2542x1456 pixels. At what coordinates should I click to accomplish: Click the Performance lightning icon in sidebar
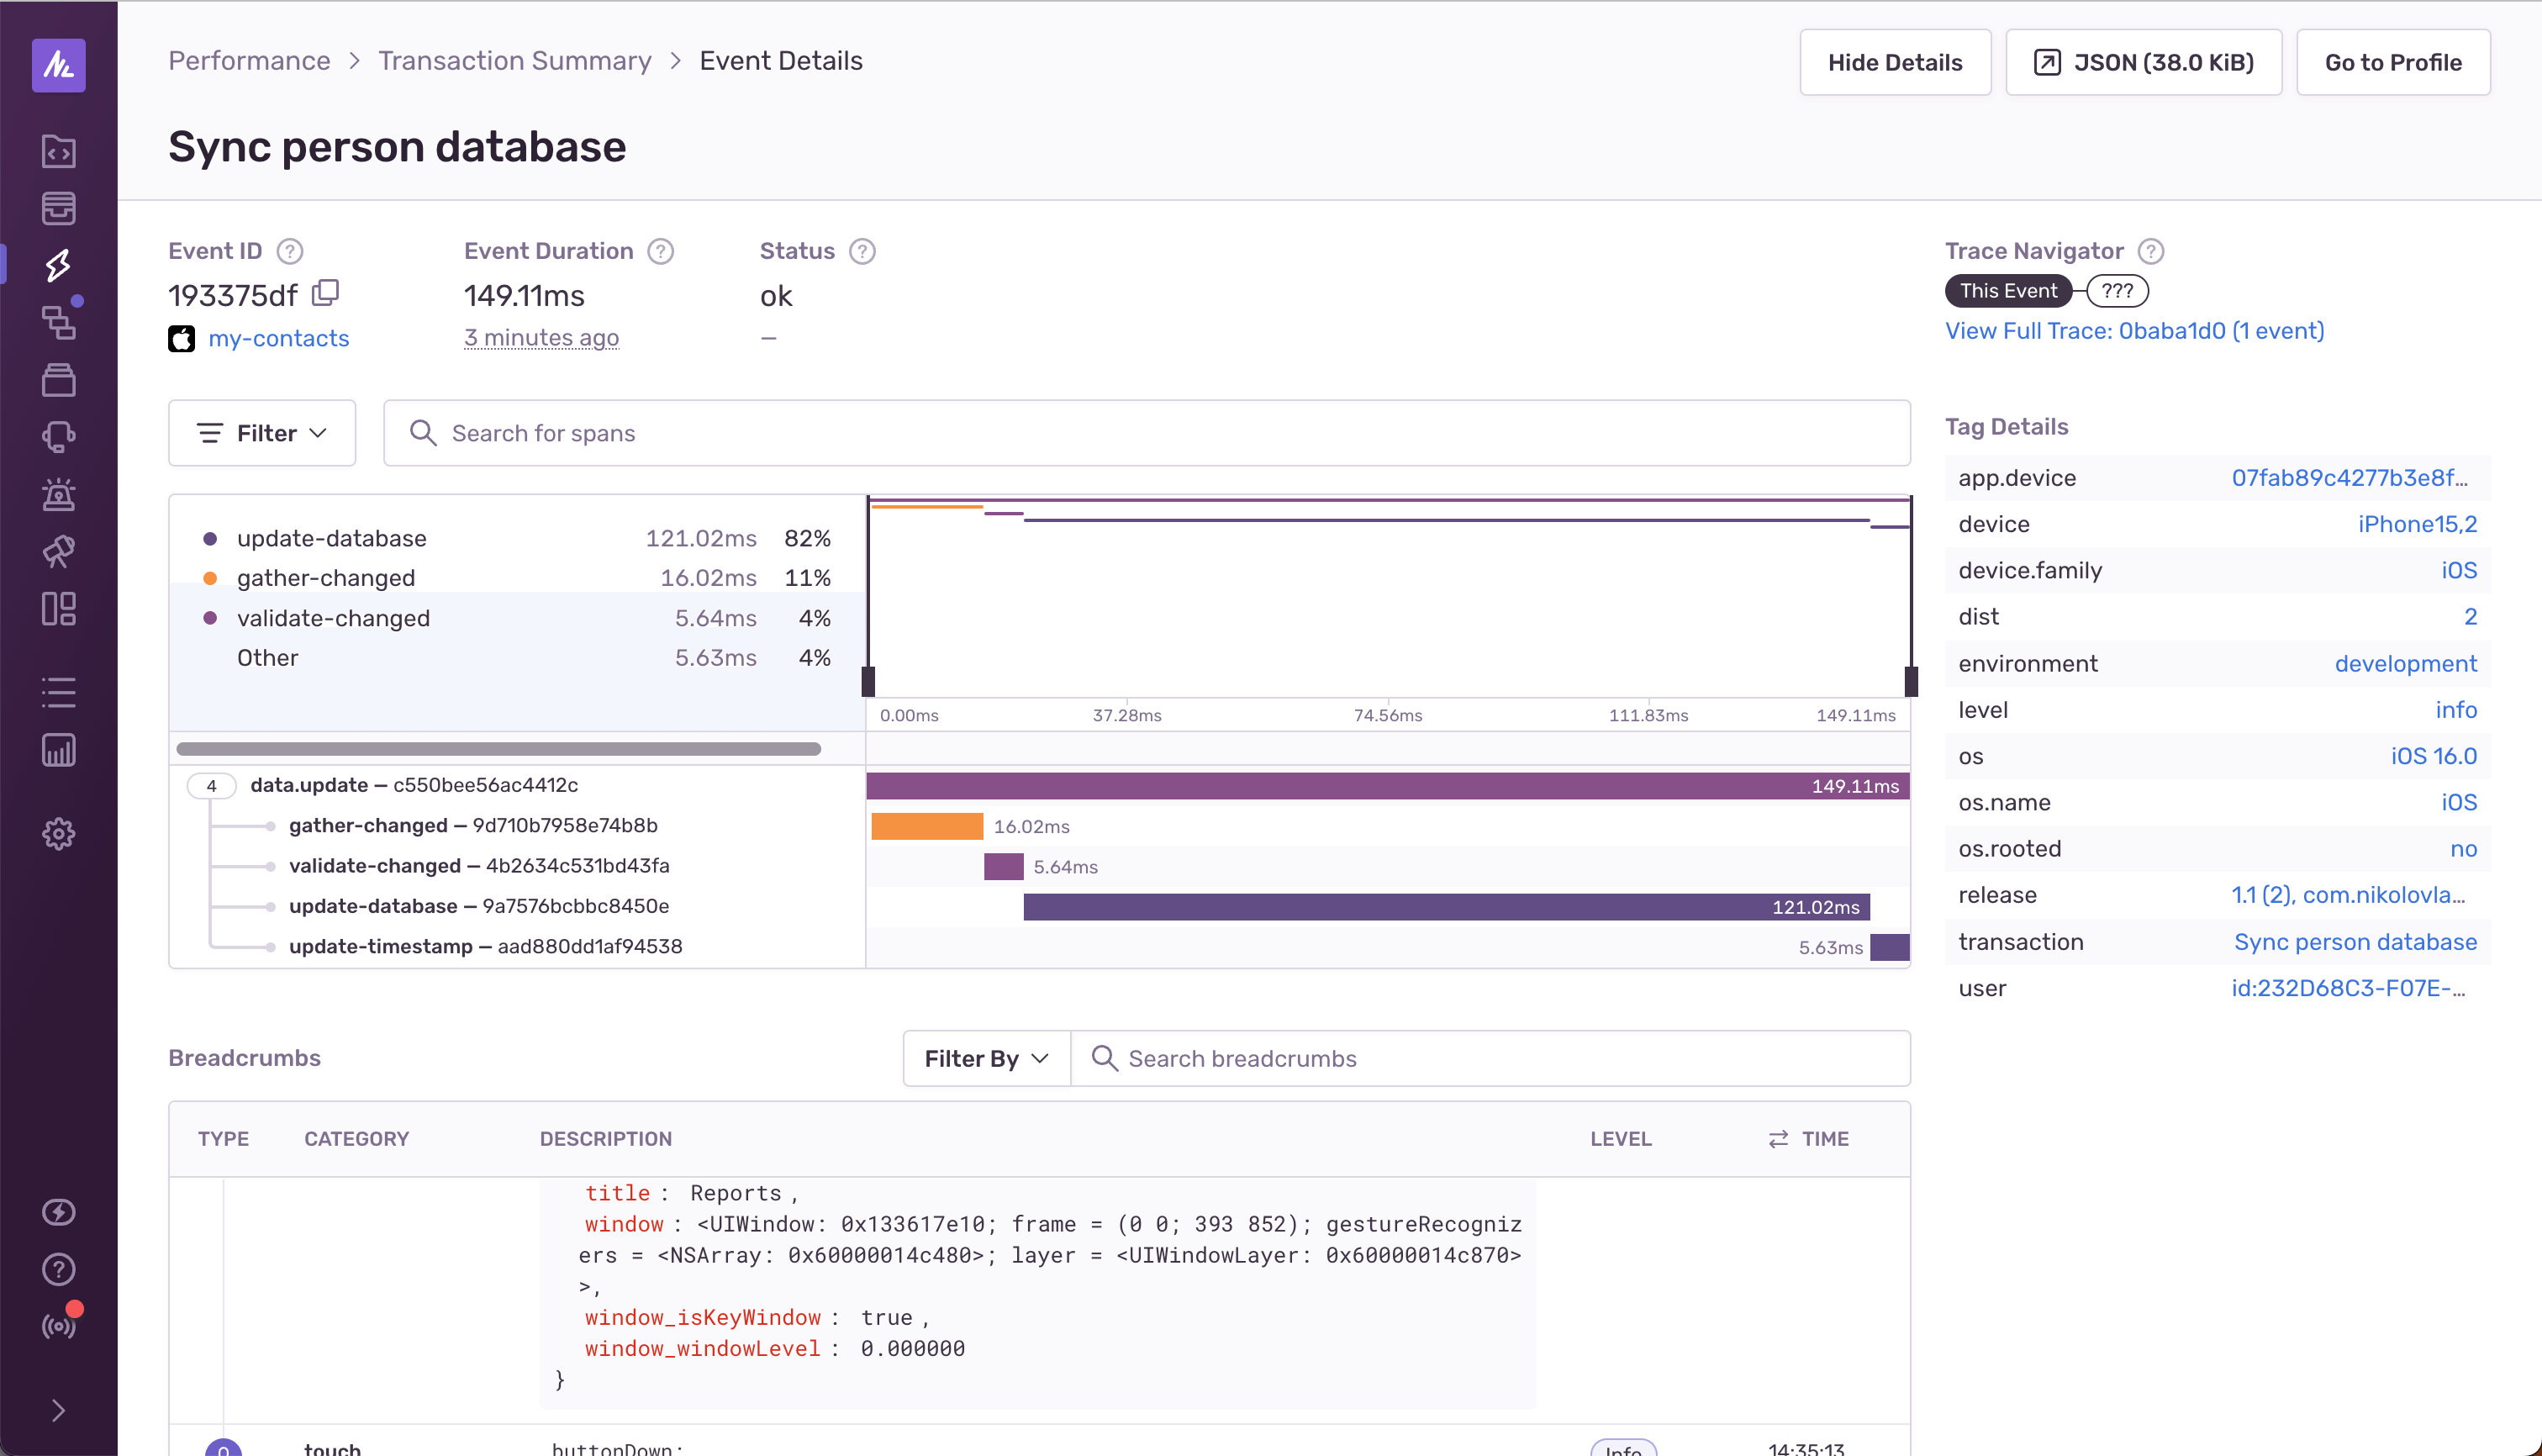(x=58, y=265)
